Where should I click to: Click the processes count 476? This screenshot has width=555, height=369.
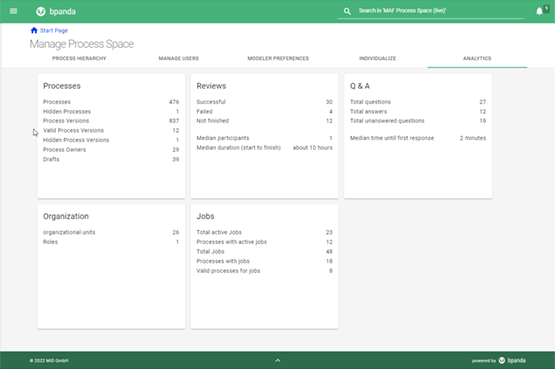pos(174,102)
